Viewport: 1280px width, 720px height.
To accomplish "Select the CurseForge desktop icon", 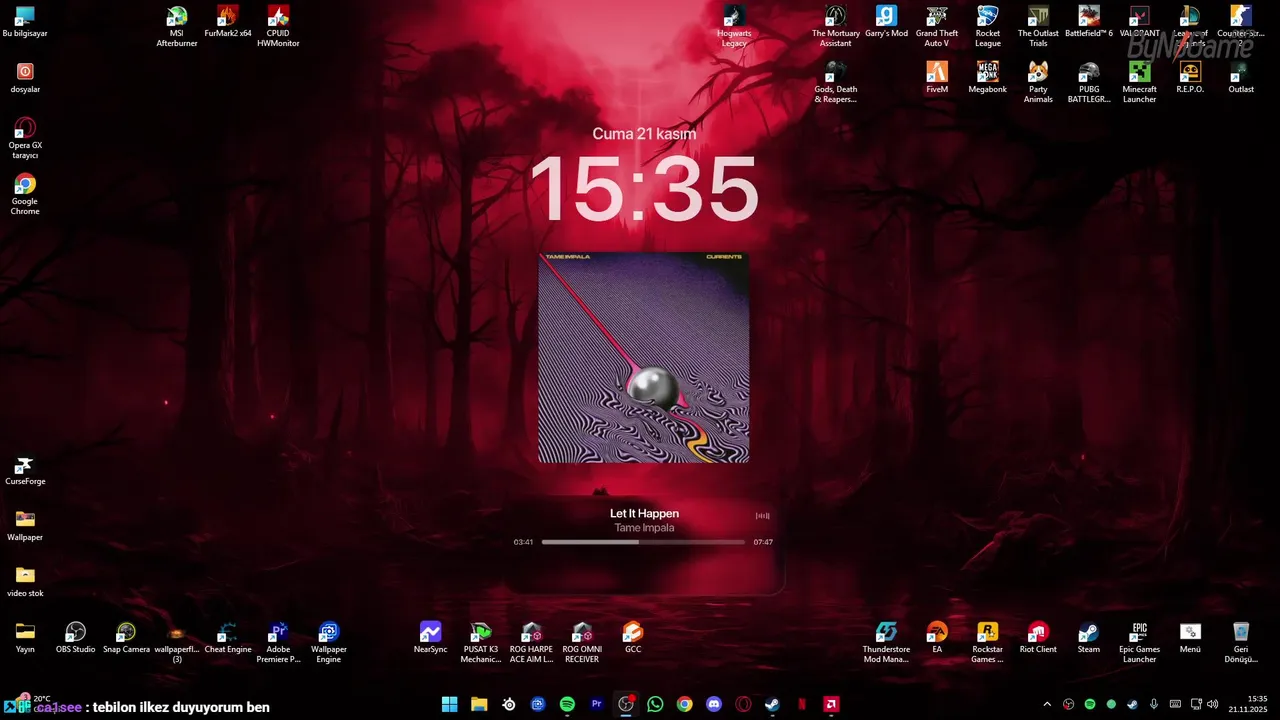I will click(25, 470).
